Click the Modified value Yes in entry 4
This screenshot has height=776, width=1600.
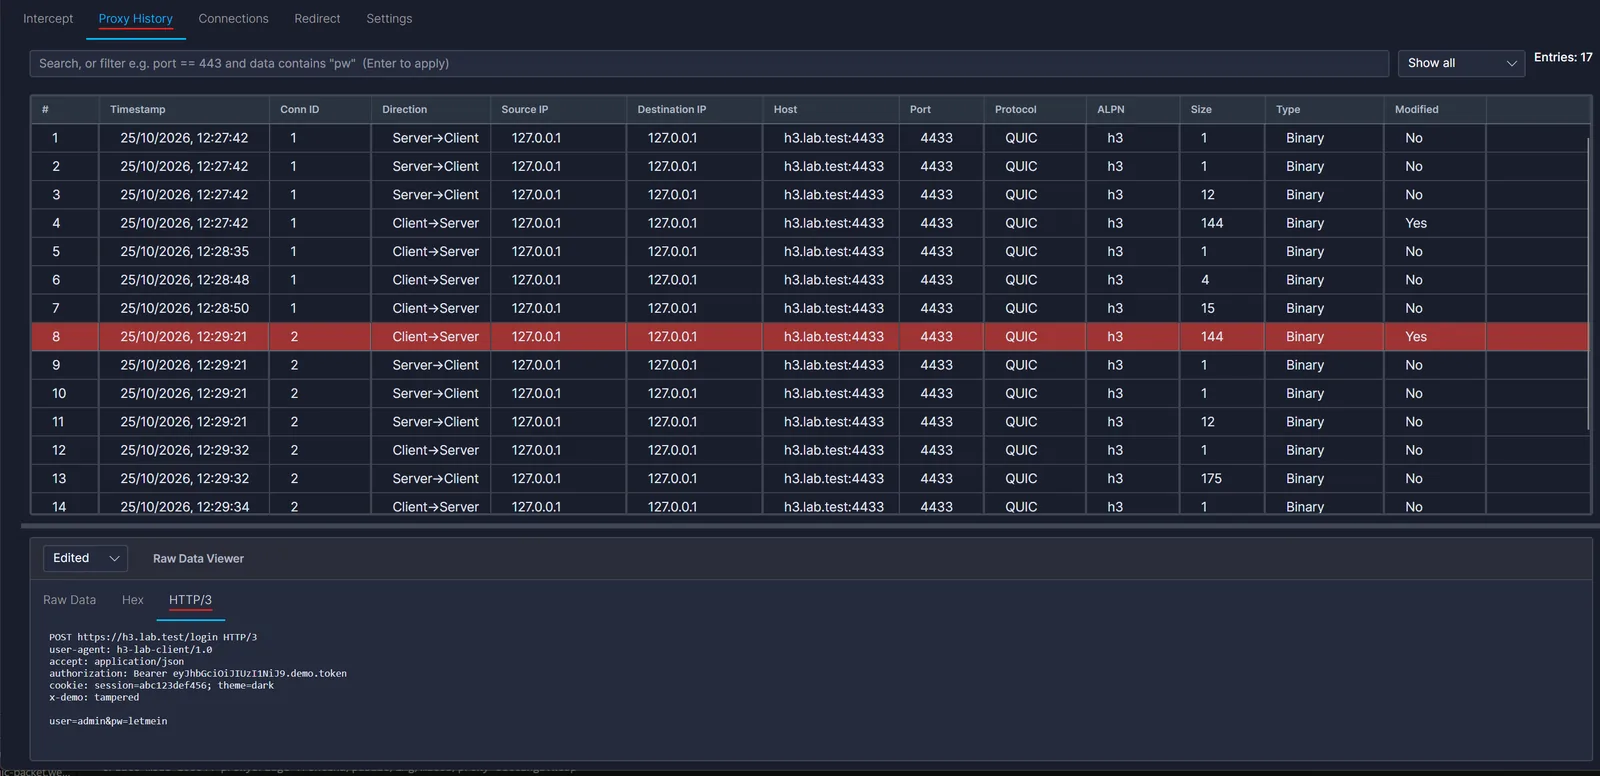1416,223
